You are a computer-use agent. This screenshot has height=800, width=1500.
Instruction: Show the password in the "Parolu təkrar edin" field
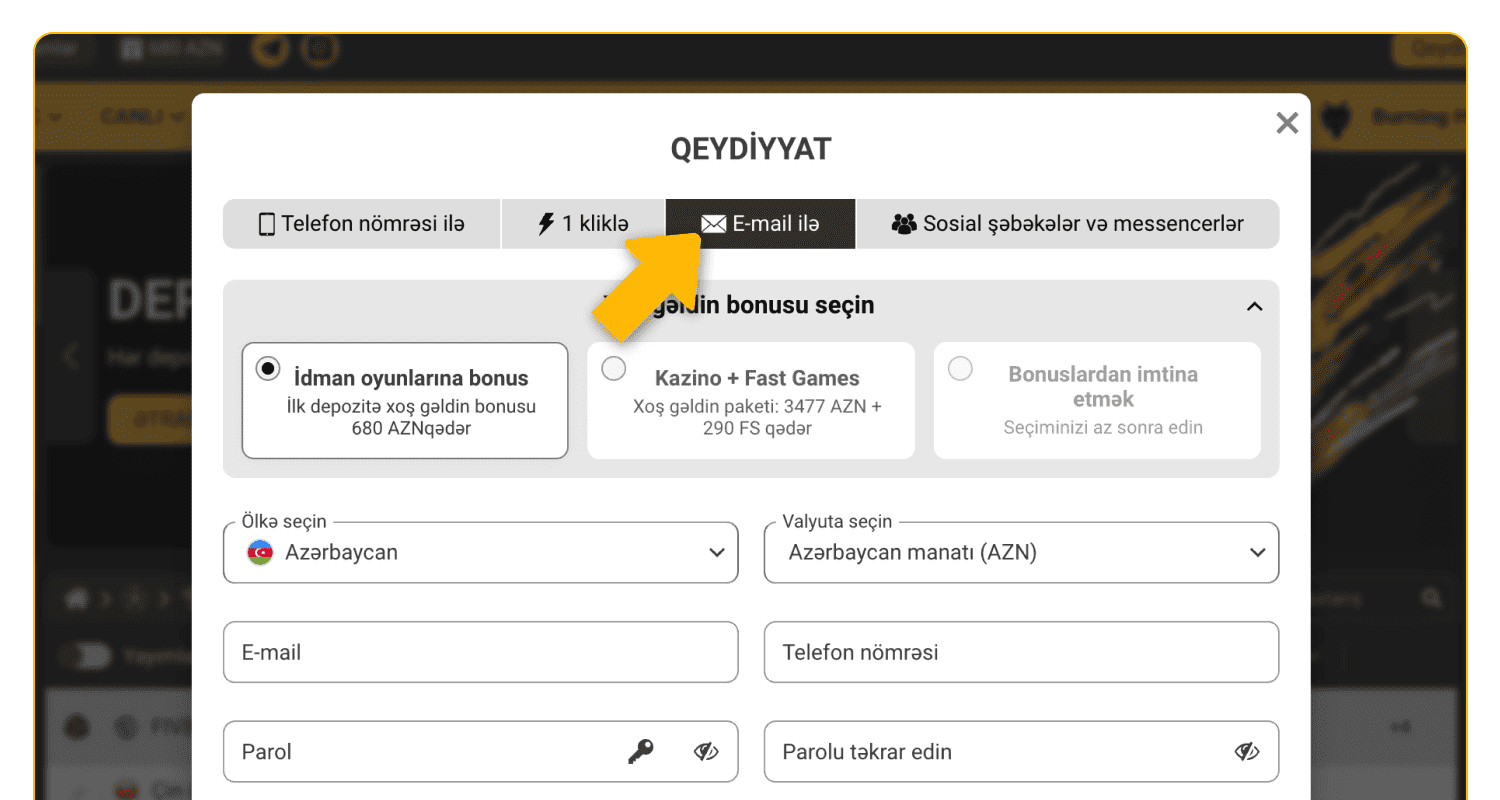(x=1246, y=751)
